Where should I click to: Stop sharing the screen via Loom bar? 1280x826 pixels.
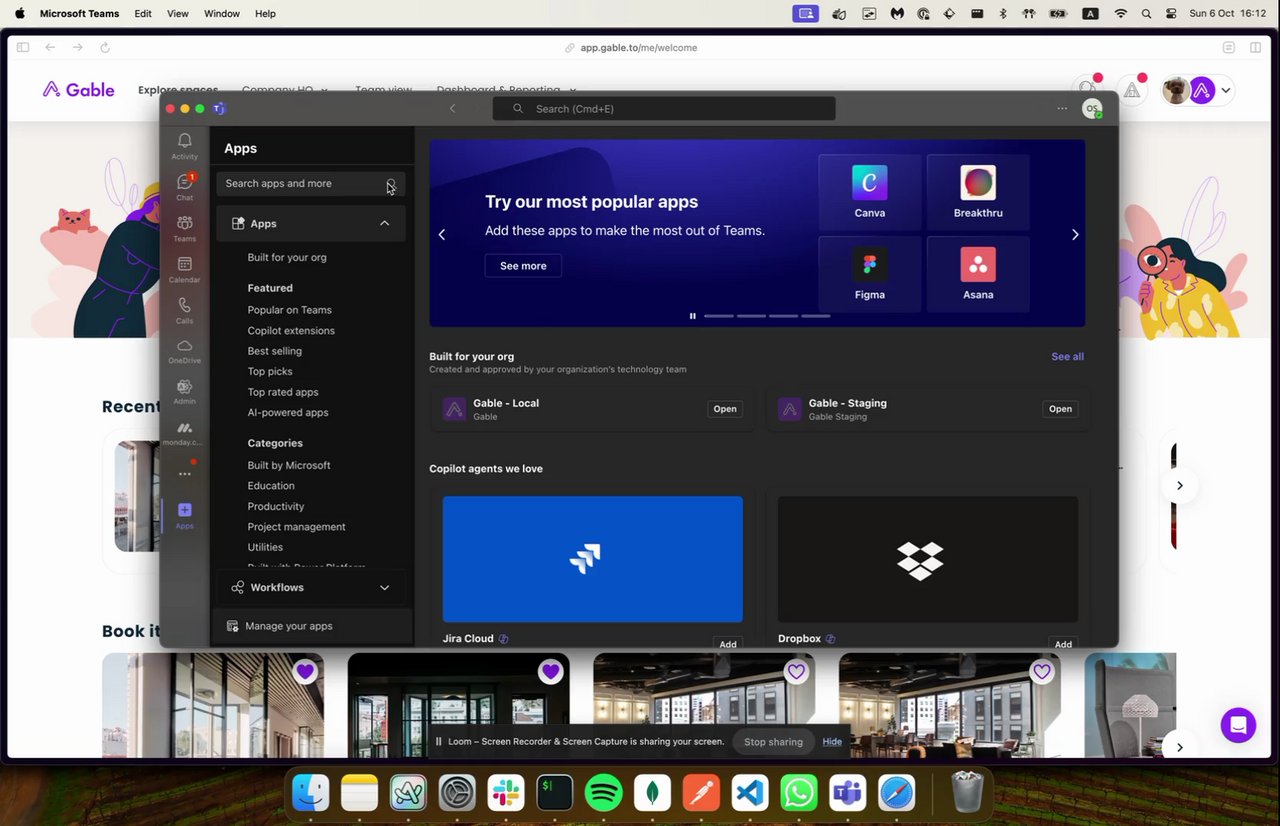pyautogui.click(x=773, y=742)
